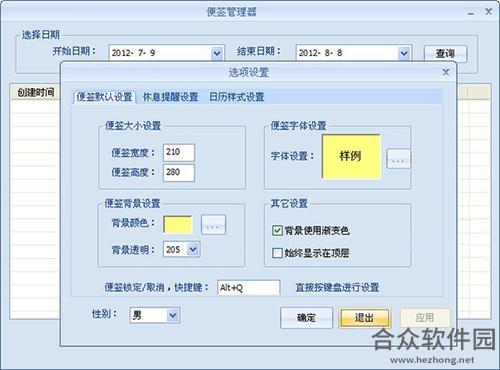Image resolution: width=500 pixels, height=370 pixels.
Task: Click the yellow 样例 font preview box
Action: click(x=351, y=156)
